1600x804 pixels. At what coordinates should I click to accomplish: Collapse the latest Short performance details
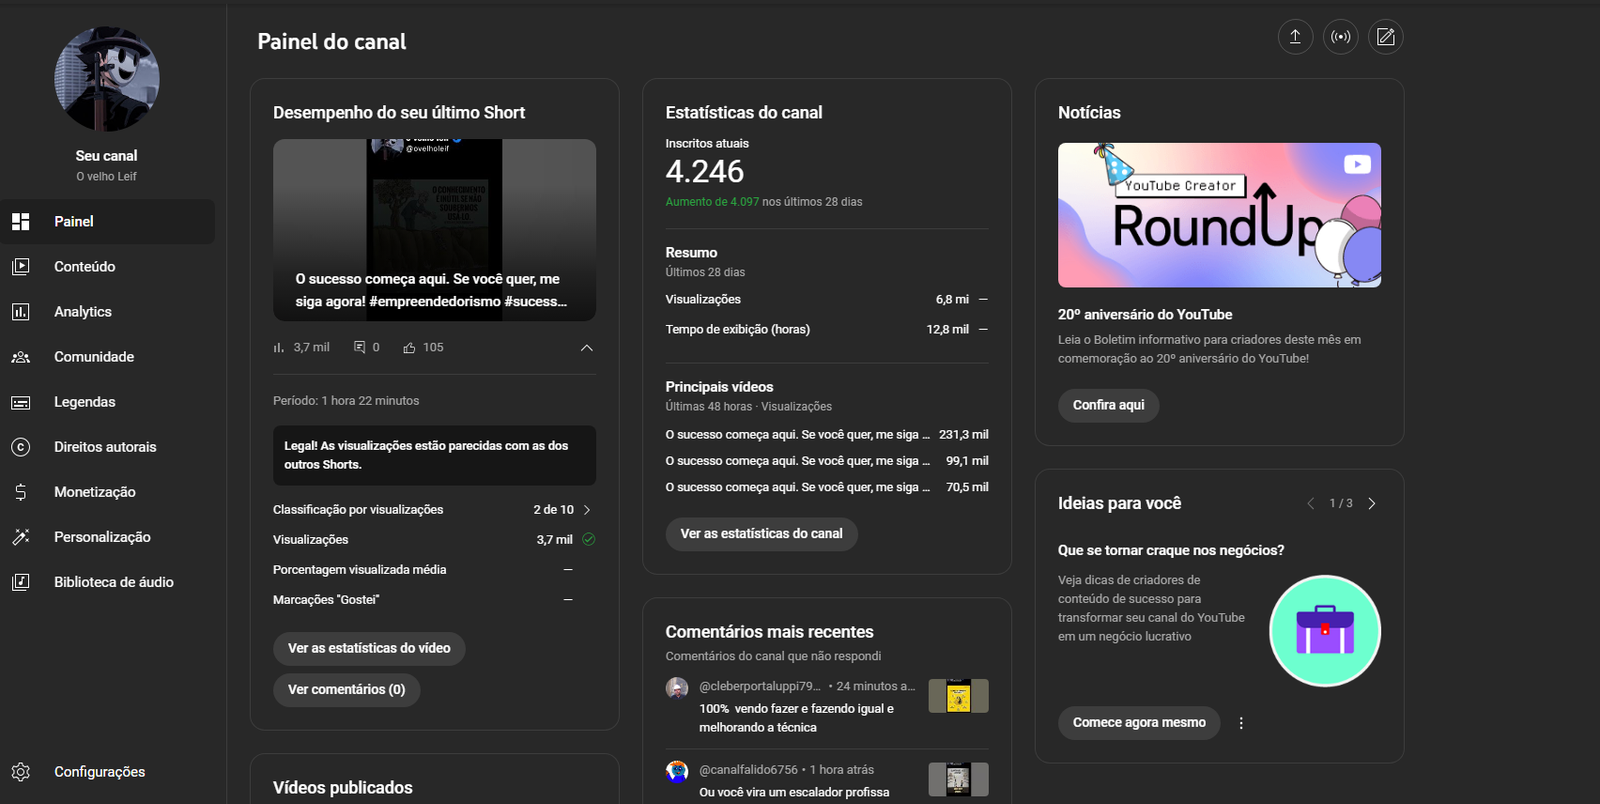pos(587,348)
